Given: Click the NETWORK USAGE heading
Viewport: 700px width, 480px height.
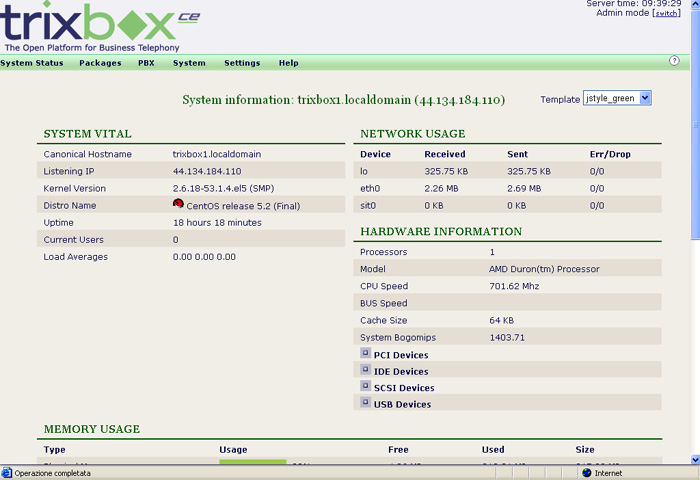Looking at the screenshot, I should click(x=412, y=134).
